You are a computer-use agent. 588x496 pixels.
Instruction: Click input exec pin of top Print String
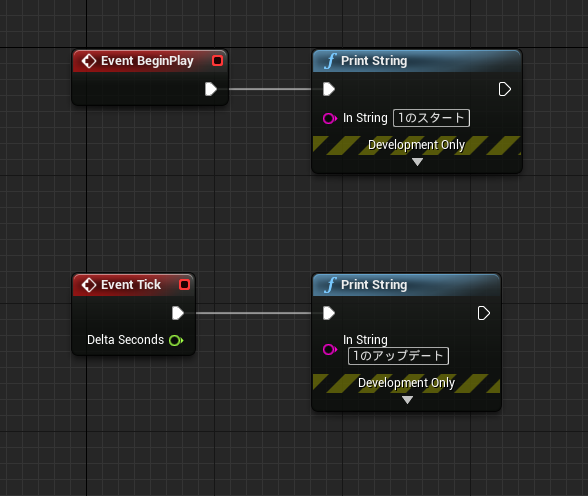329,89
